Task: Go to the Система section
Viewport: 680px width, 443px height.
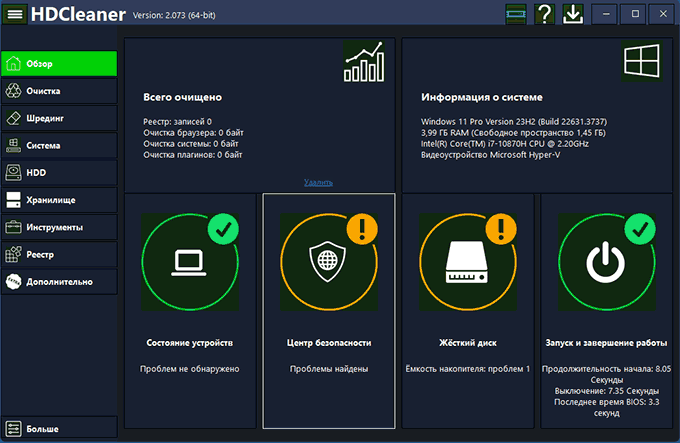Action: click(59, 146)
